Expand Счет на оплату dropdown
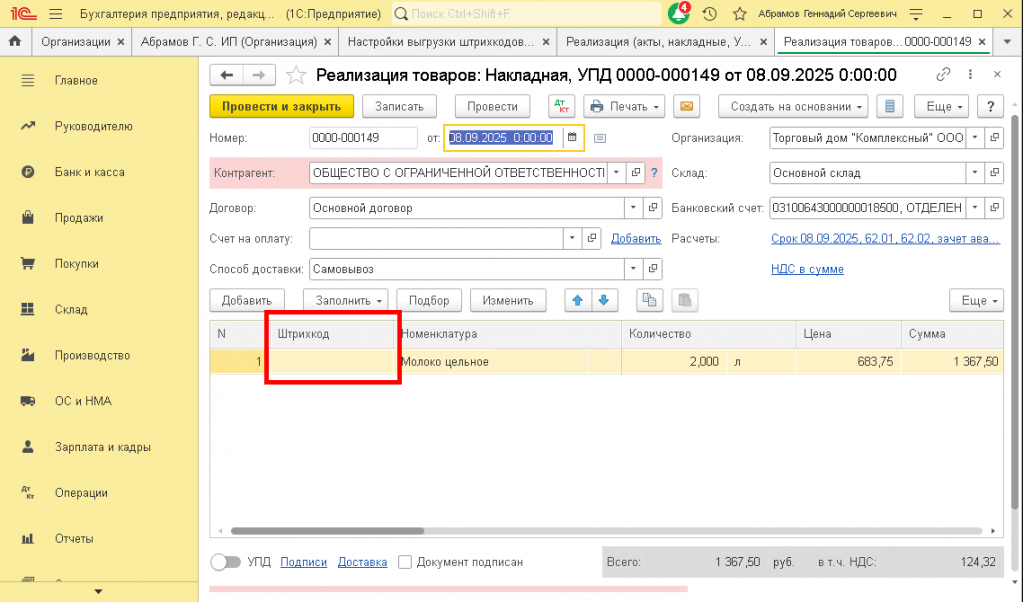 (572, 238)
